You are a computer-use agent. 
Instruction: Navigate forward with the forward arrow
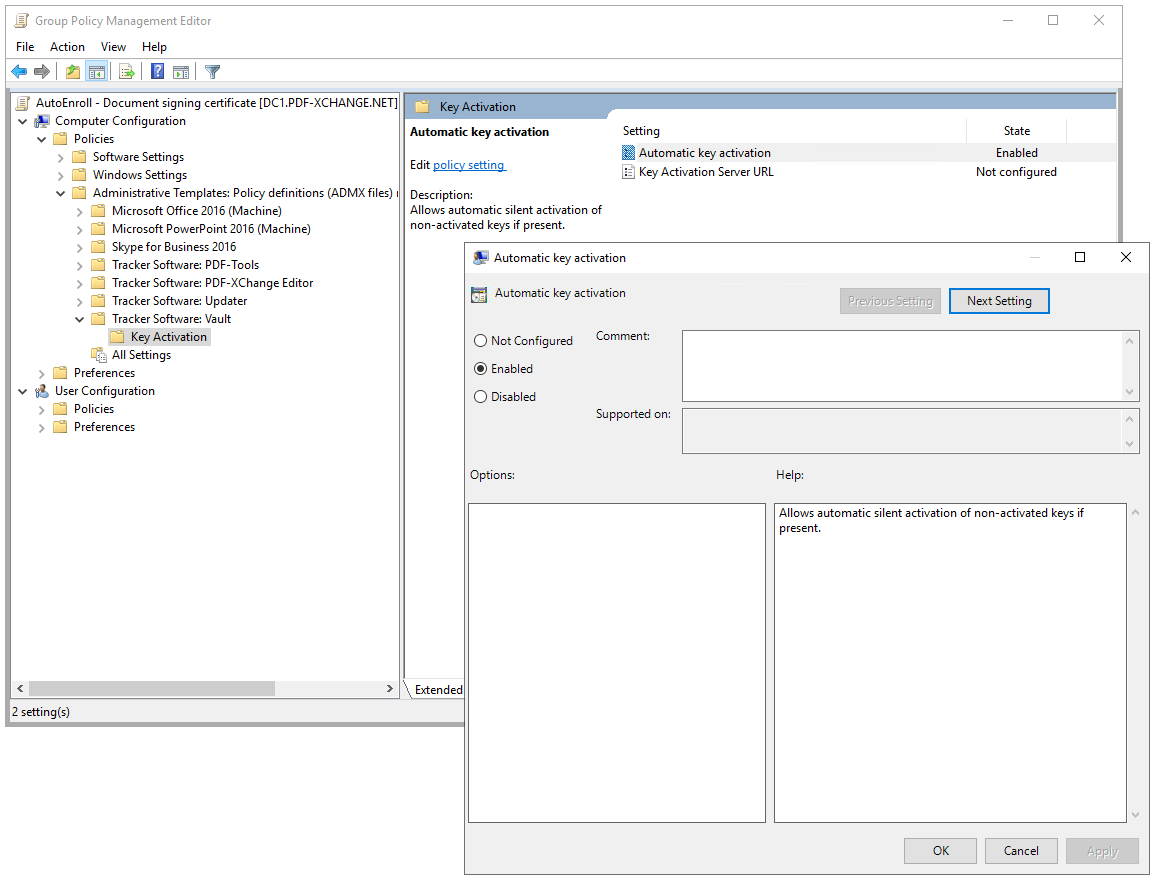click(x=41, y=71)
